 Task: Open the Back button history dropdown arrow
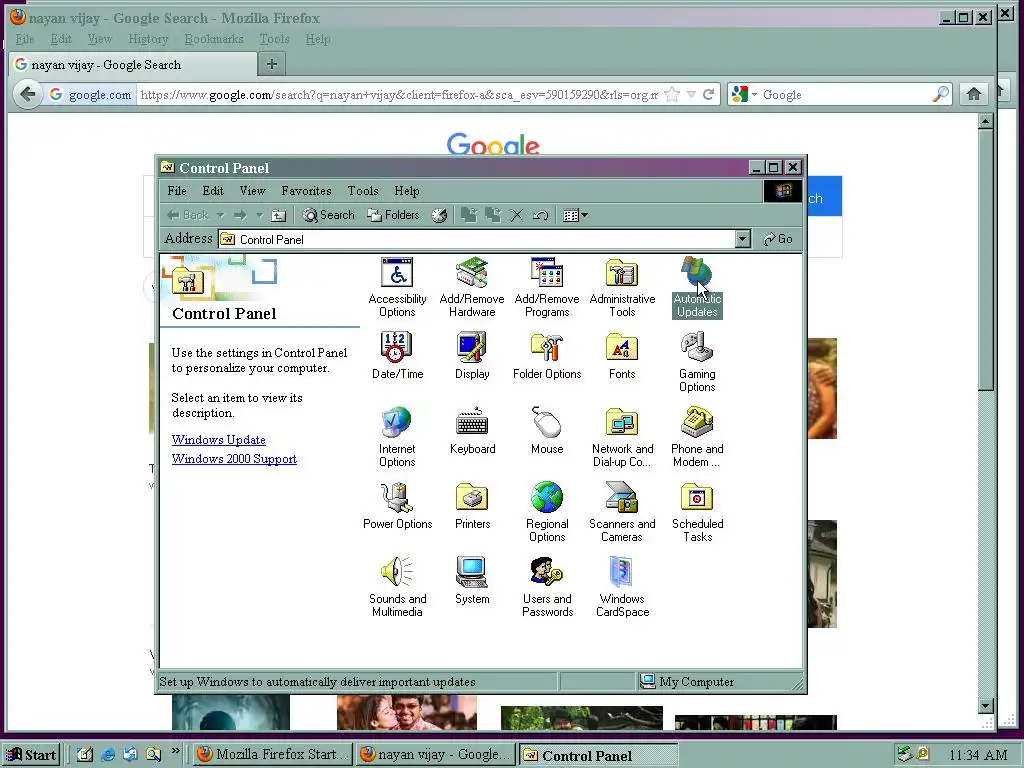click(x=221, y=215)
